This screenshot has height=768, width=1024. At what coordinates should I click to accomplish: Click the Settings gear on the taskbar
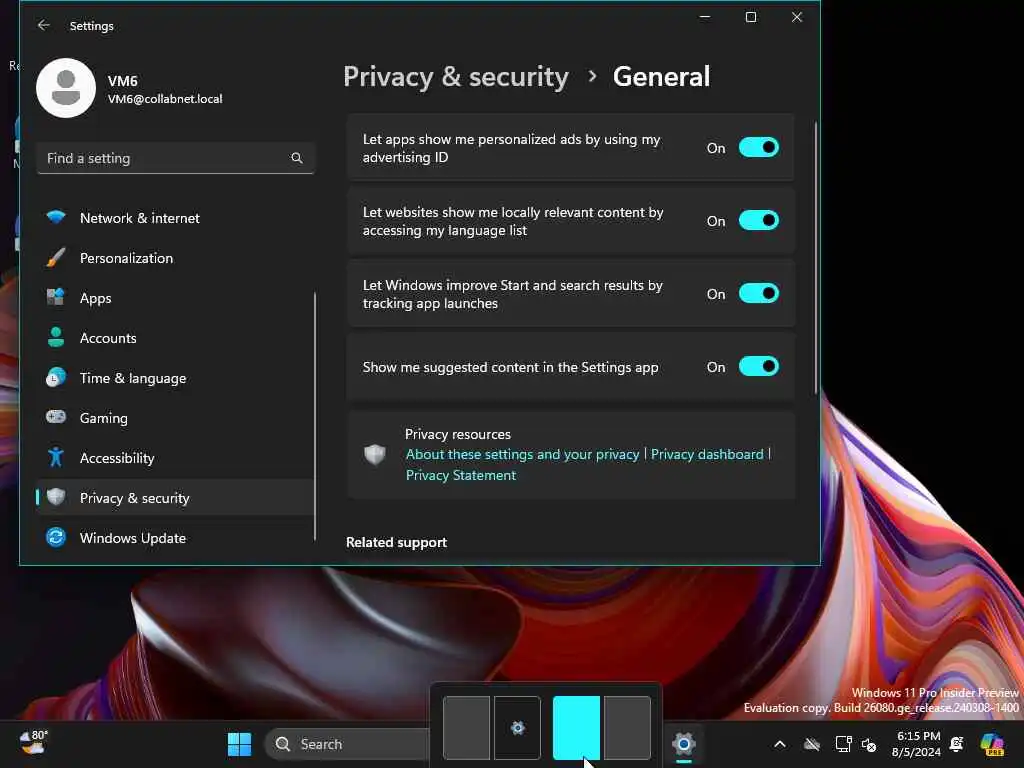[x=684, y=744]
